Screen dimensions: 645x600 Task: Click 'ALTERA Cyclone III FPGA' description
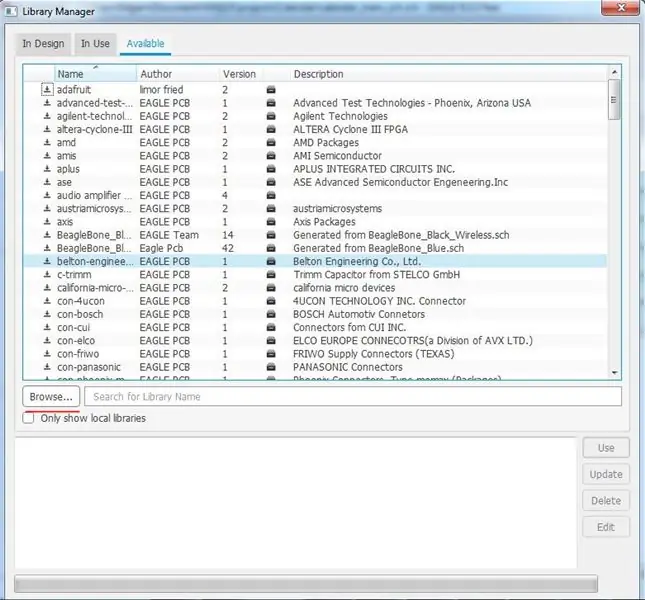[350, 129]
